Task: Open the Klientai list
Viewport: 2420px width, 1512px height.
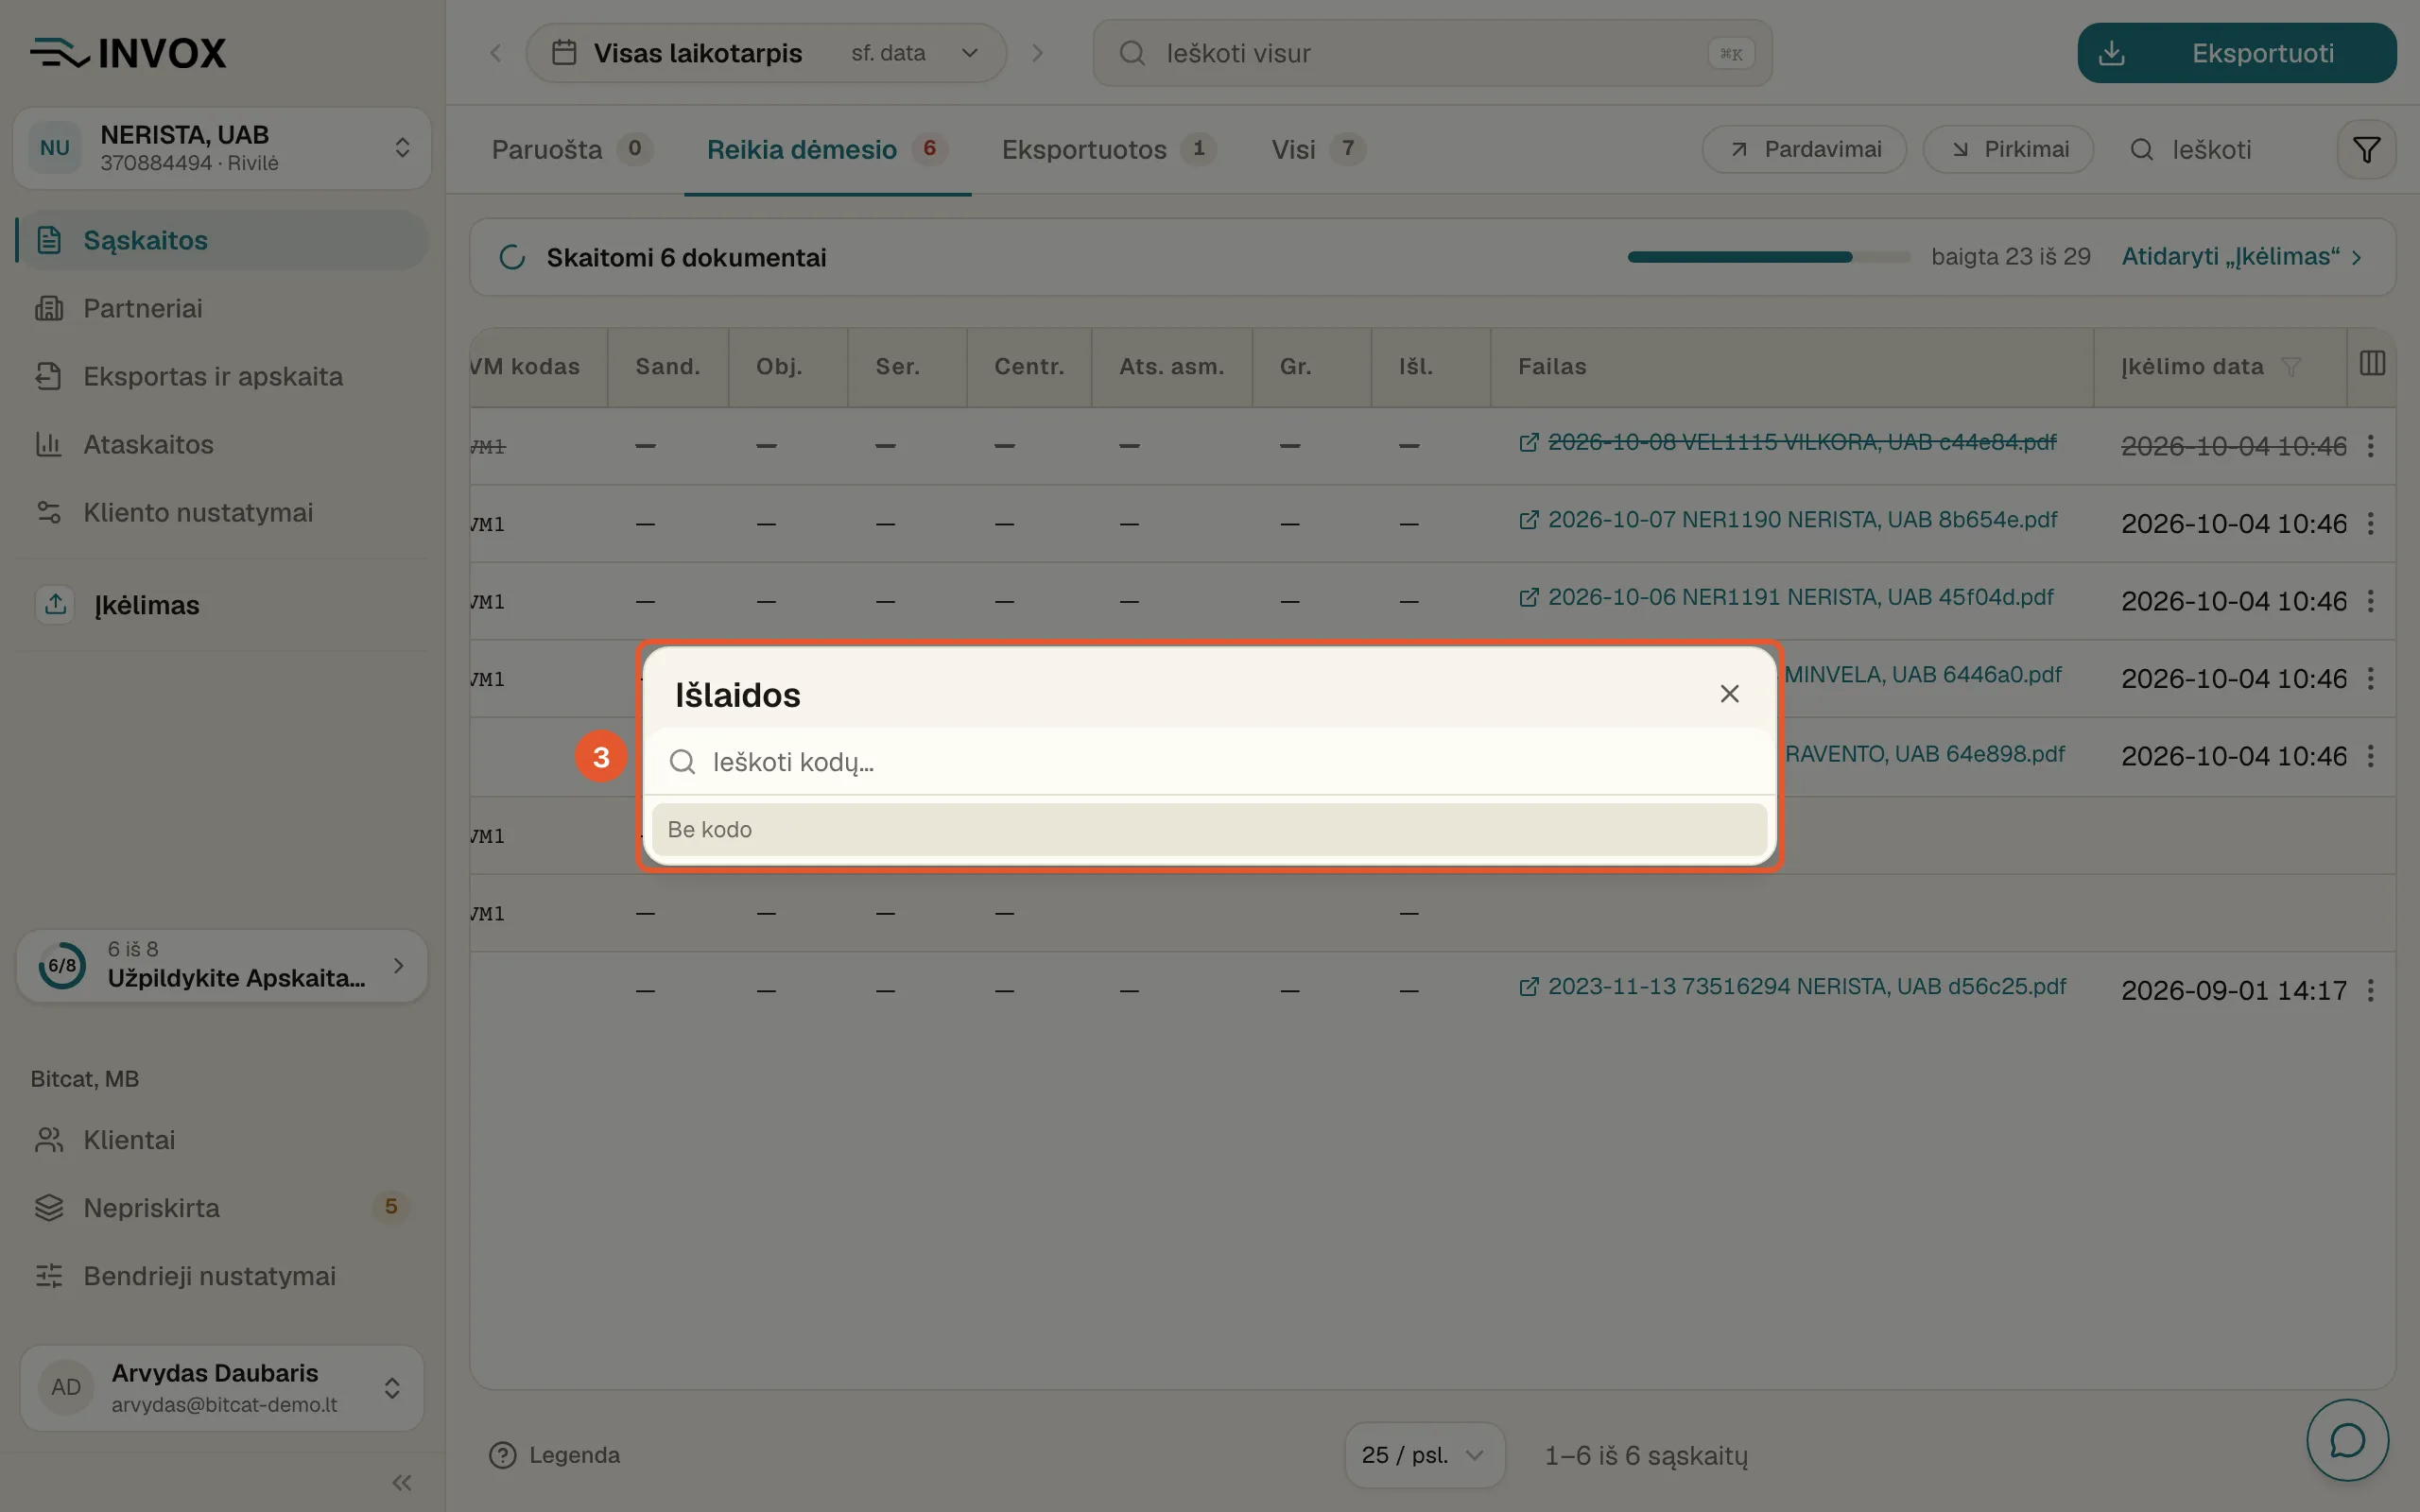Action: (x=222, y=1140)
